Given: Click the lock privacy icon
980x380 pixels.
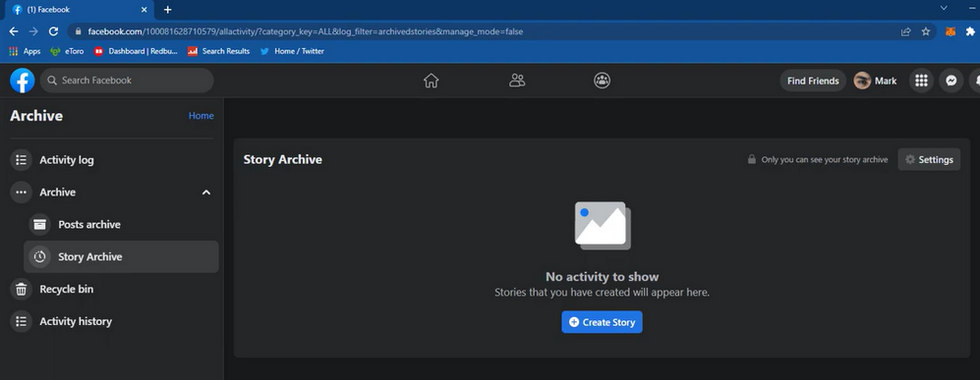Looking at the screenshot, I should (x=752, y=159).
